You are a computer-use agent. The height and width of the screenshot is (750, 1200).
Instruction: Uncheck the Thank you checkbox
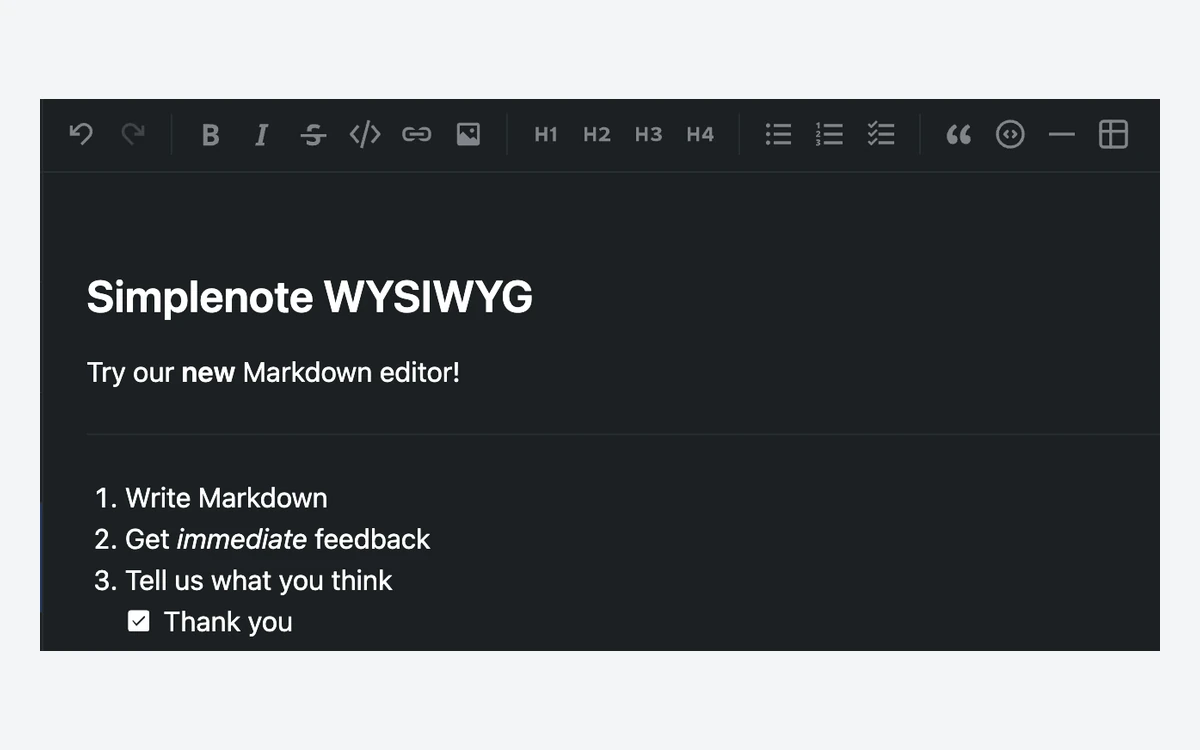point(139,622)
